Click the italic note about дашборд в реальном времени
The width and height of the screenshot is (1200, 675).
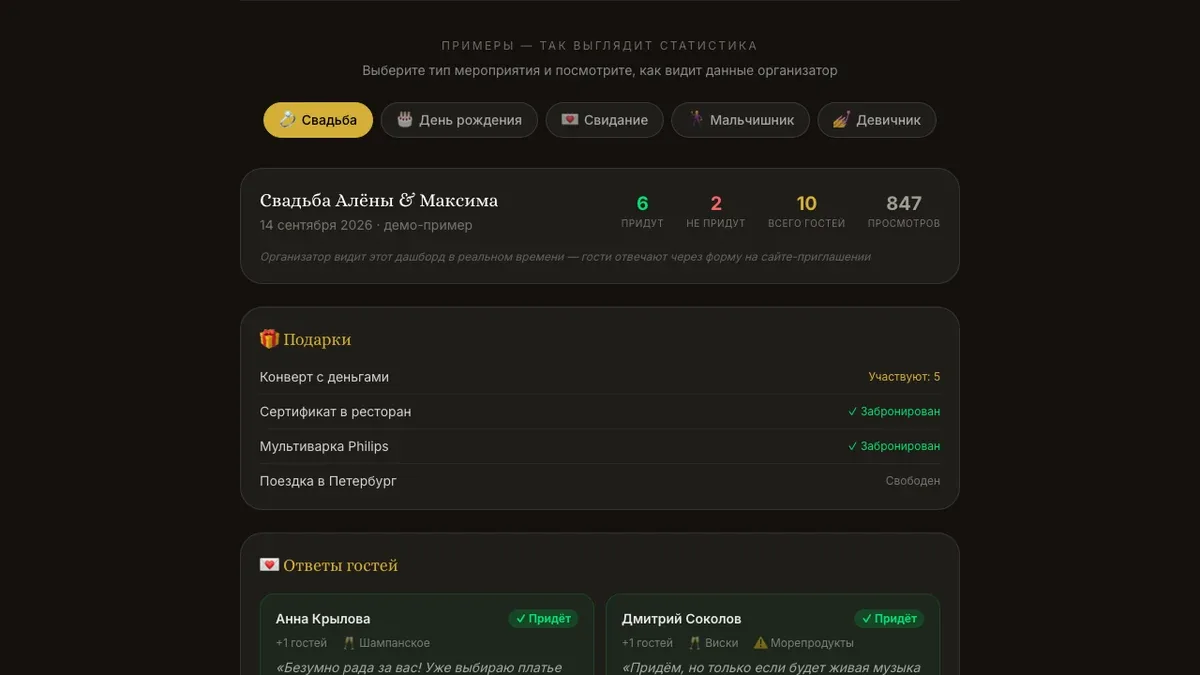566,257
